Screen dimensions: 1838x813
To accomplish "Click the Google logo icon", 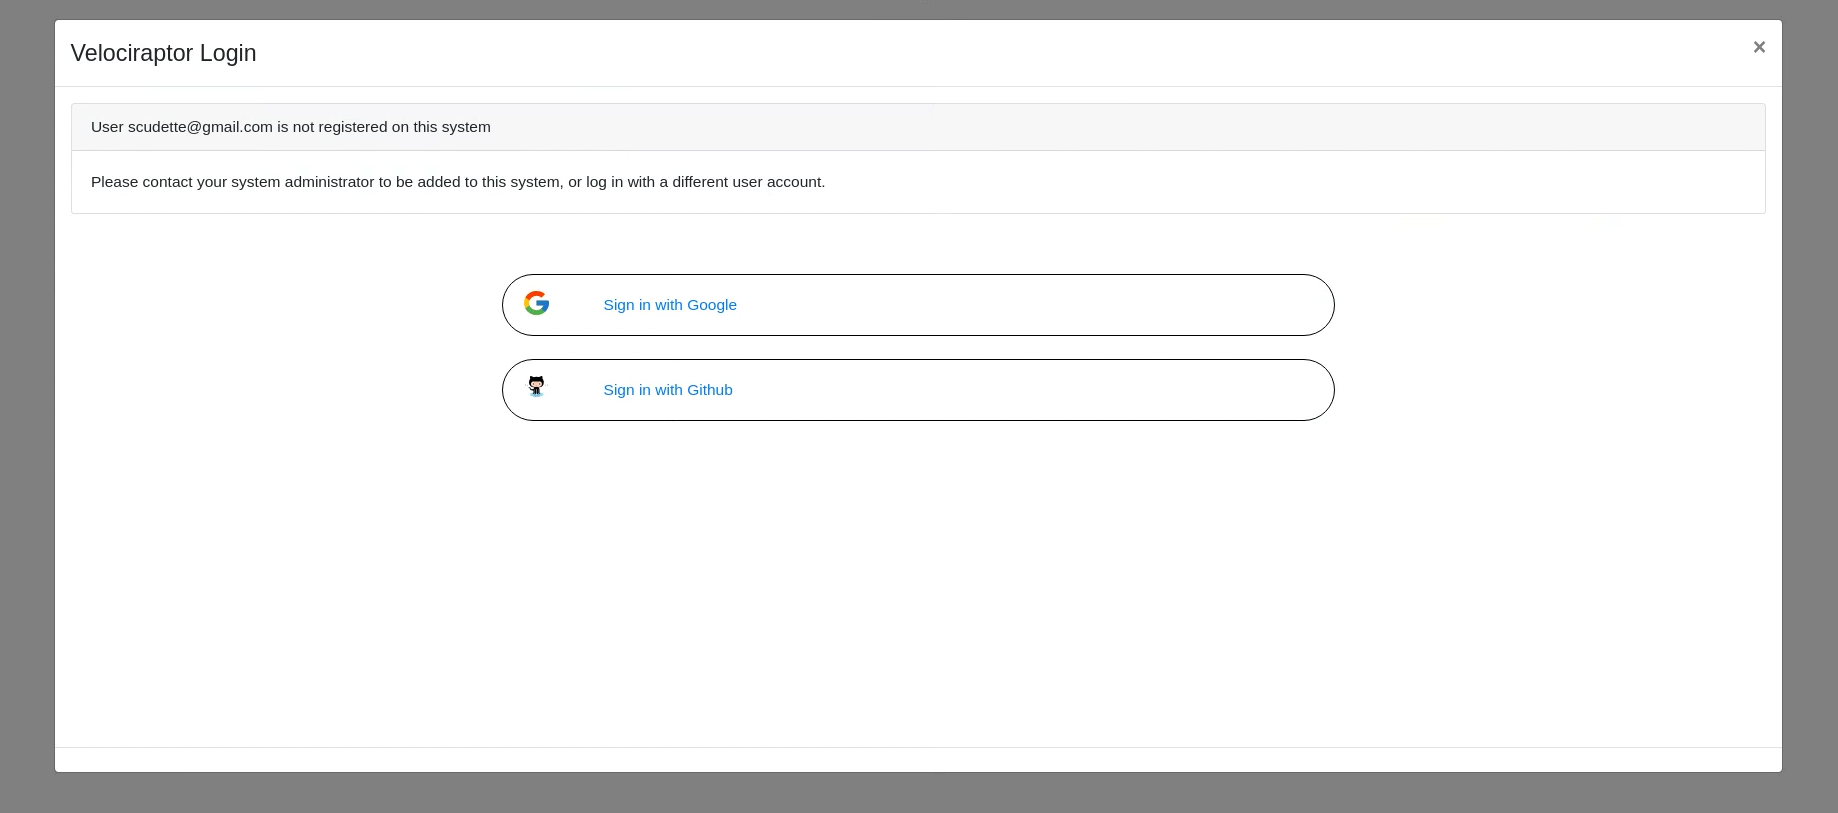I will (x=537, y=303).
